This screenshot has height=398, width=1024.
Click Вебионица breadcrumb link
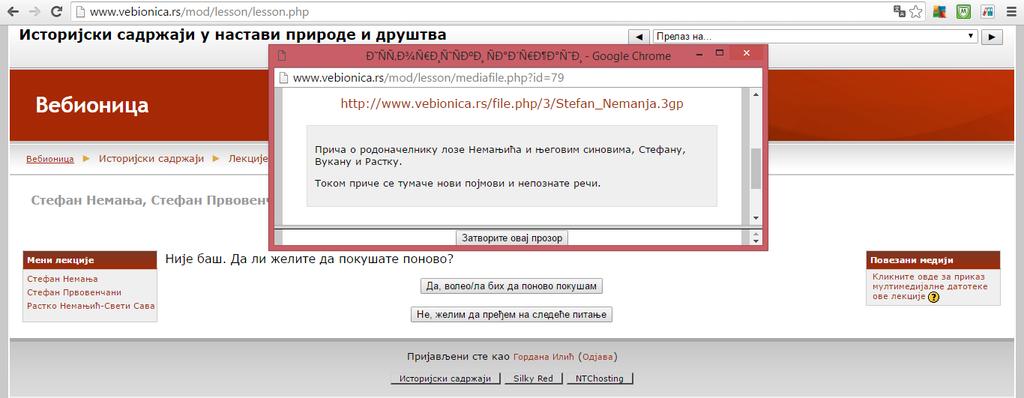[50, 159]
